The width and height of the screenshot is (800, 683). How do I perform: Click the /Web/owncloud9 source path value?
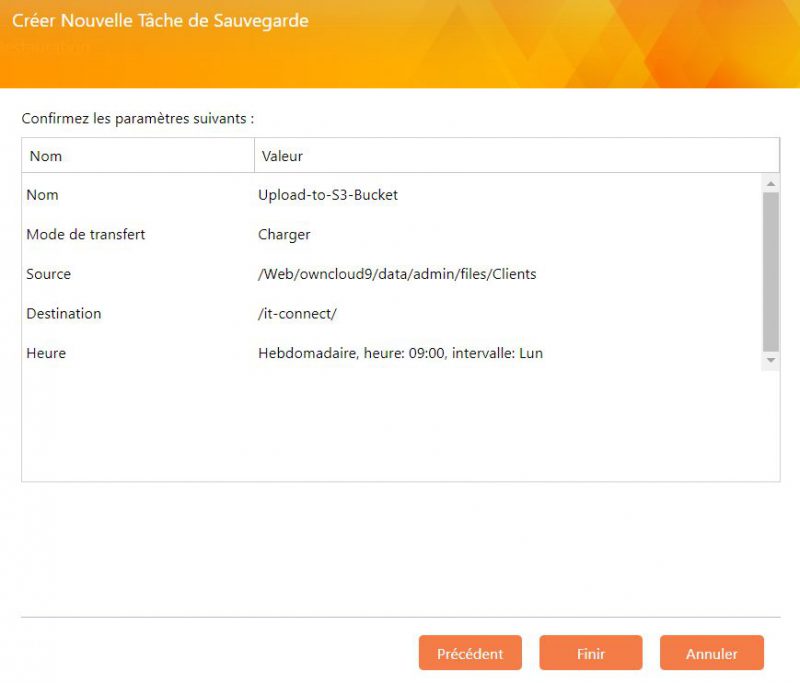397,274
